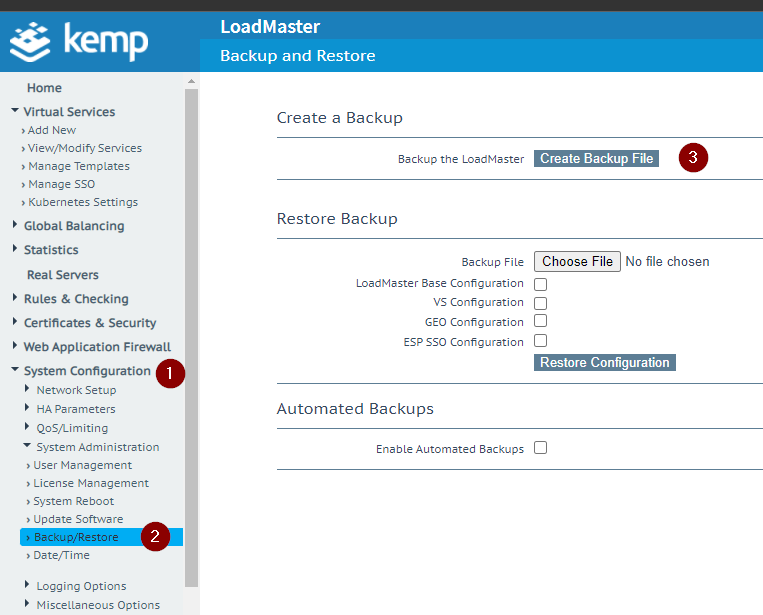This screenshot has height=615, width=763.
Task: Open Real Servers menu item
Action: tap(63, 275)
